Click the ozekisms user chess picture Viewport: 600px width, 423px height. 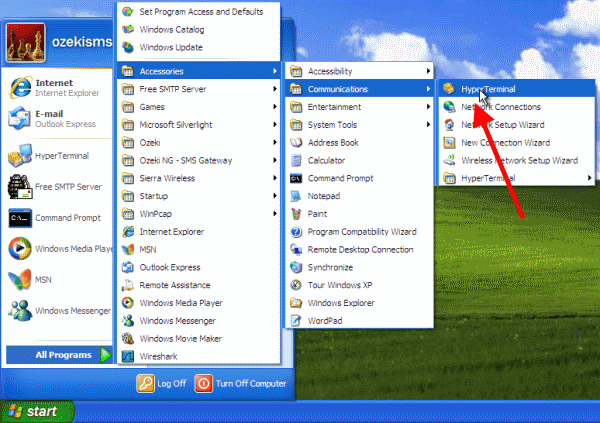click(x=26, y=42)
